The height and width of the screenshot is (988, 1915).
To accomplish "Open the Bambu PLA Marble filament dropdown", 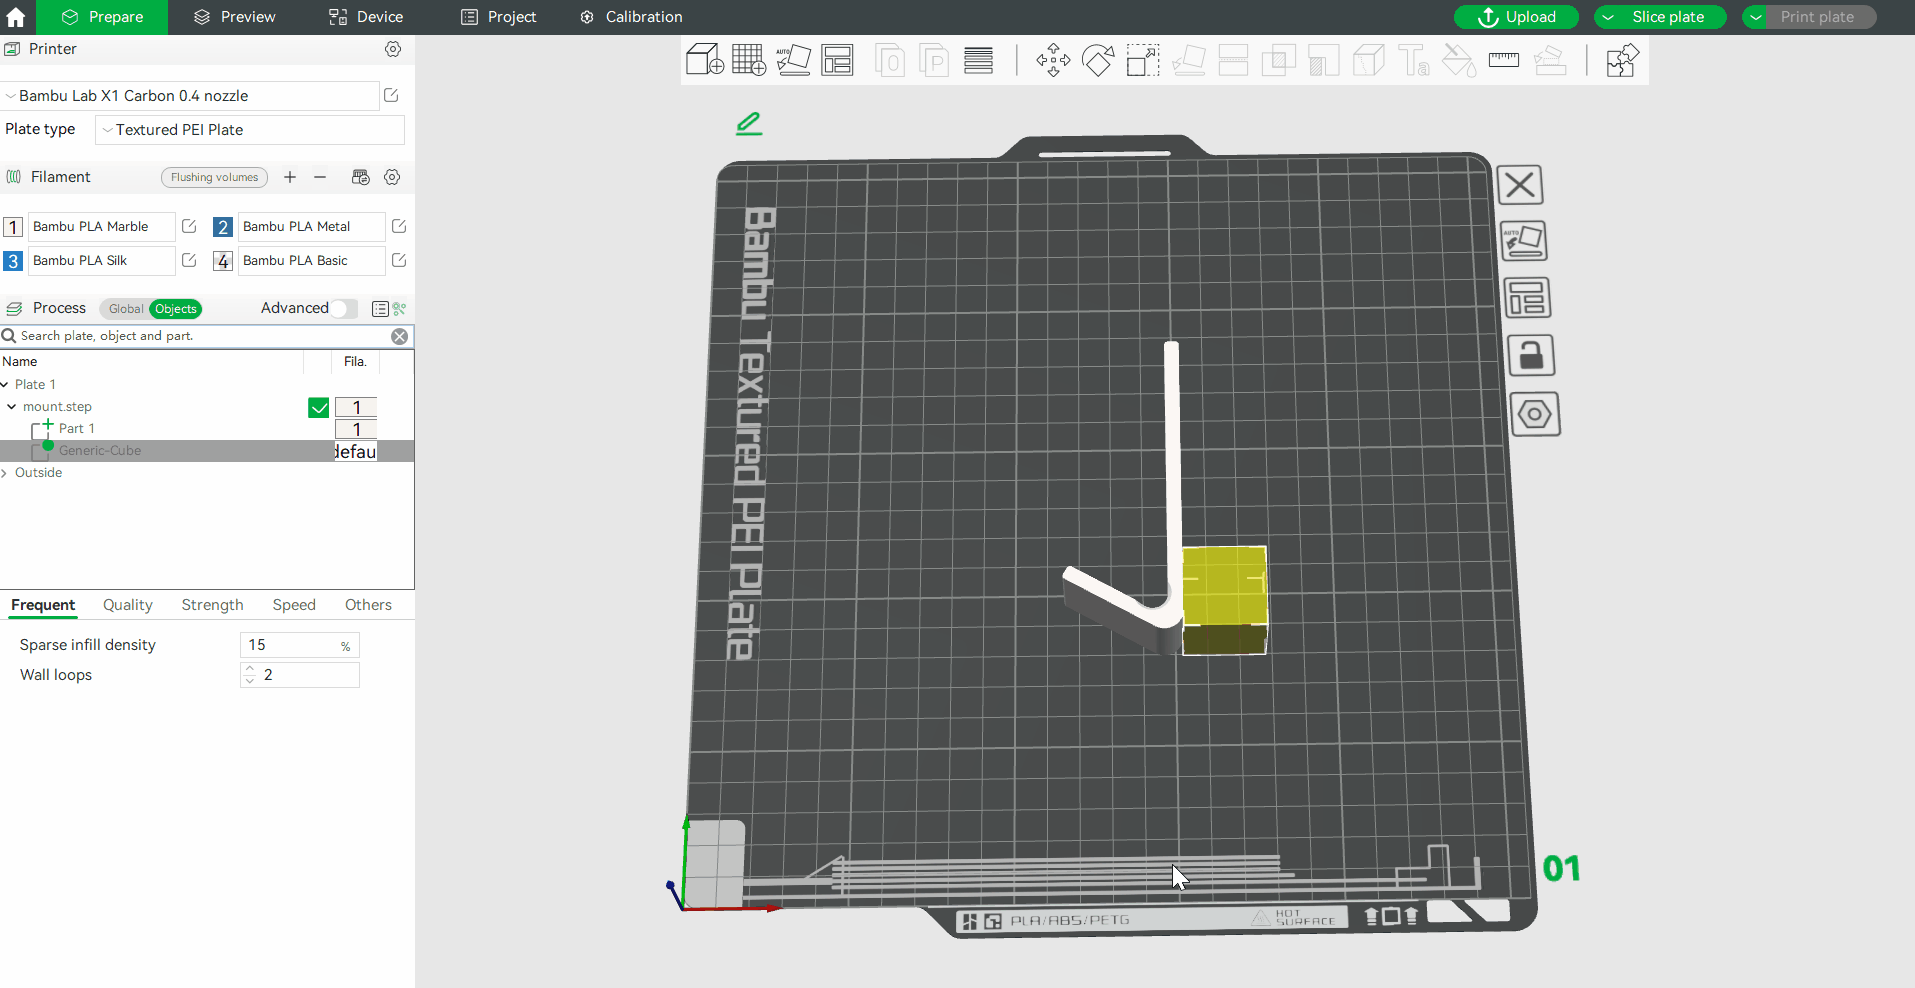I will [x=102, y=227].
